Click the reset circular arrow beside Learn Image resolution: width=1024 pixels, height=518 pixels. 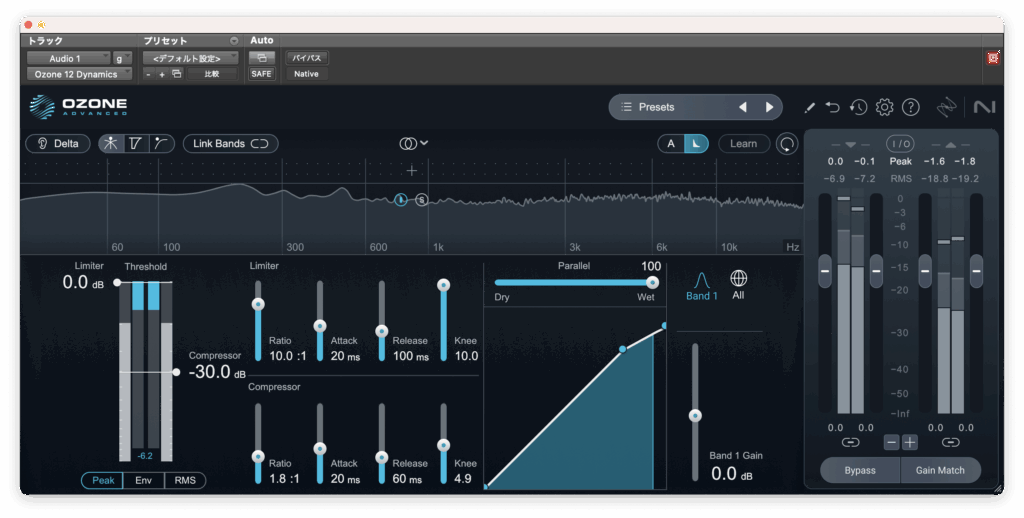[788, 144]
